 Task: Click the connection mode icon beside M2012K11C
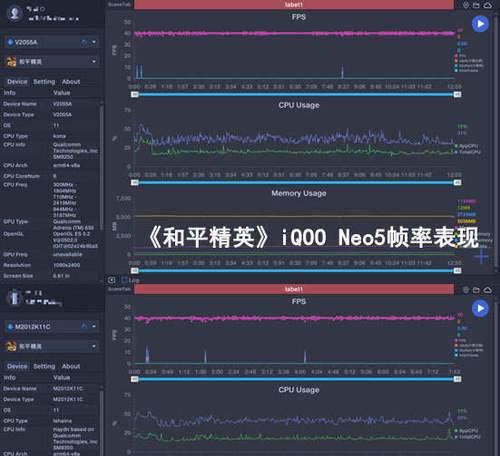84,326
